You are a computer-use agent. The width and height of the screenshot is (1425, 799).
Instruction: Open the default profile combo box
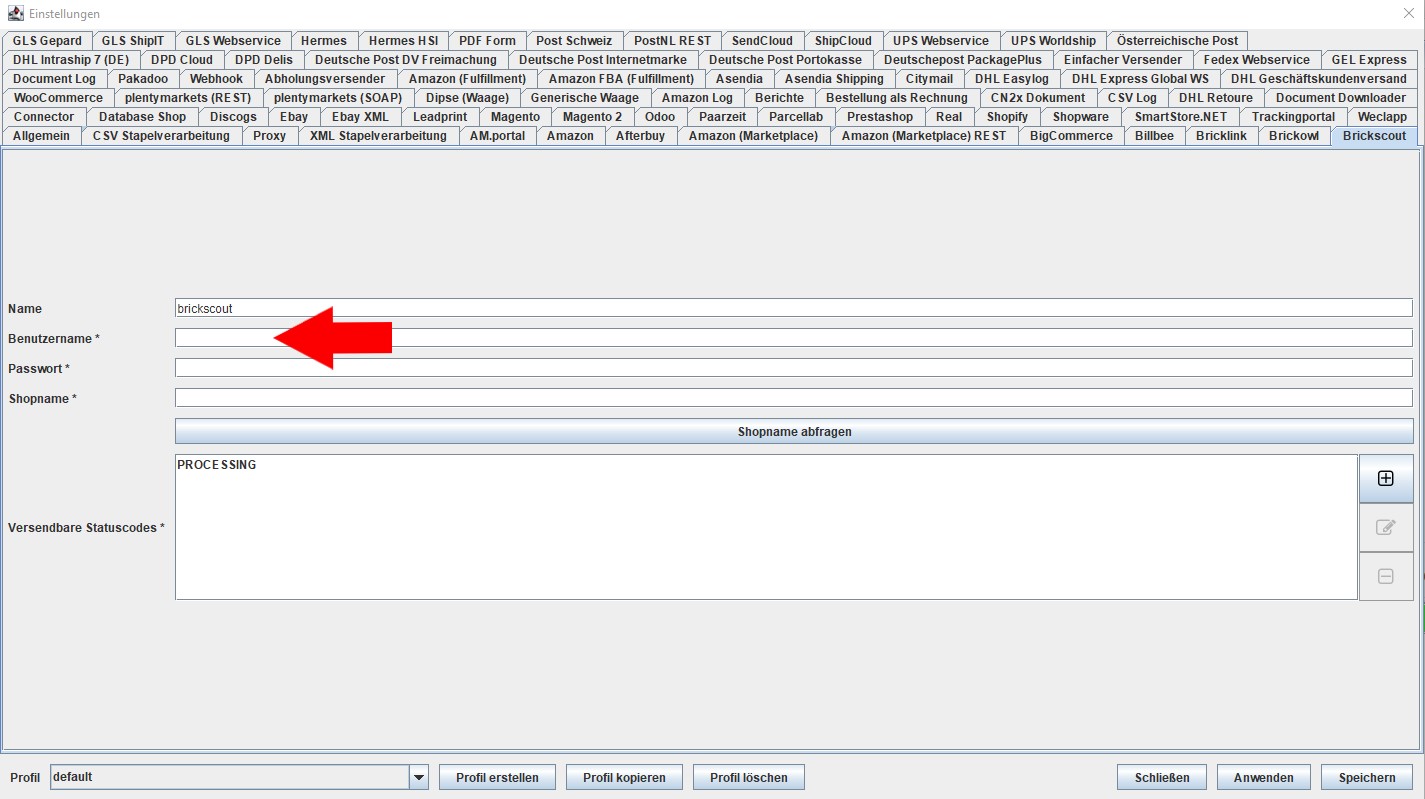click(x=240, y=777)
